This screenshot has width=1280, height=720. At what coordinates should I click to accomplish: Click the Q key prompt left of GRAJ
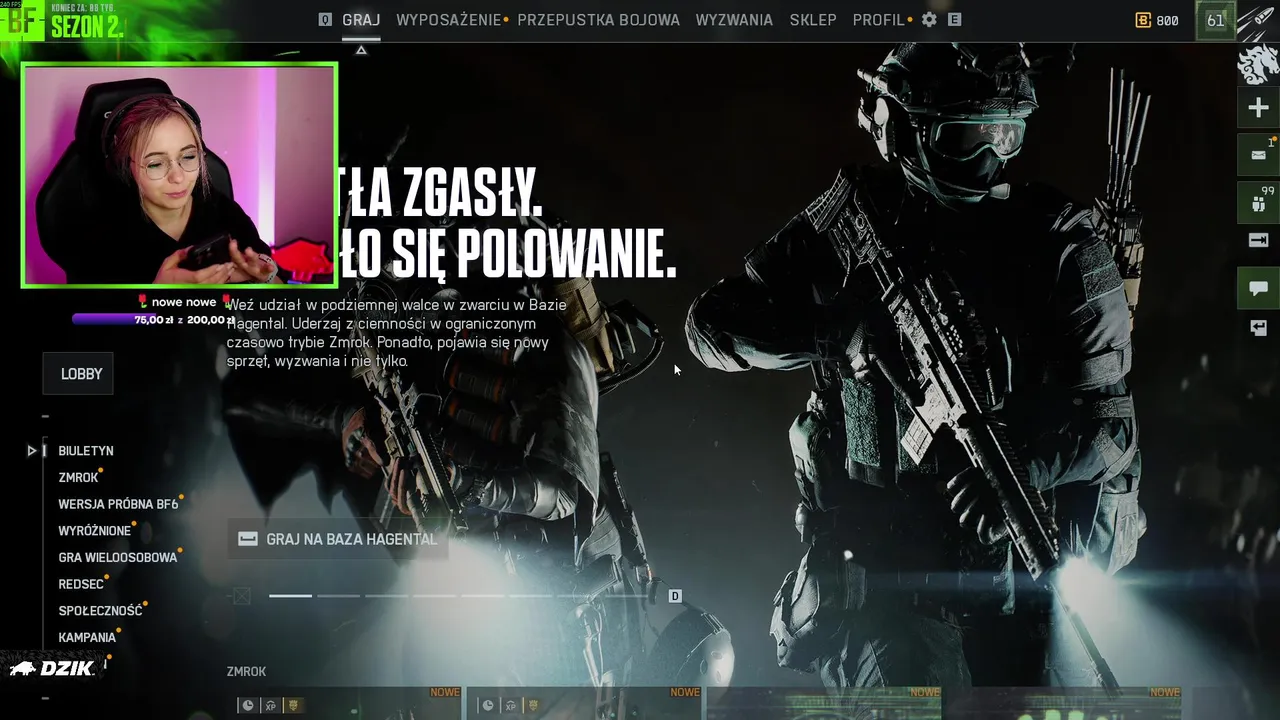click(x=325, y=20)
